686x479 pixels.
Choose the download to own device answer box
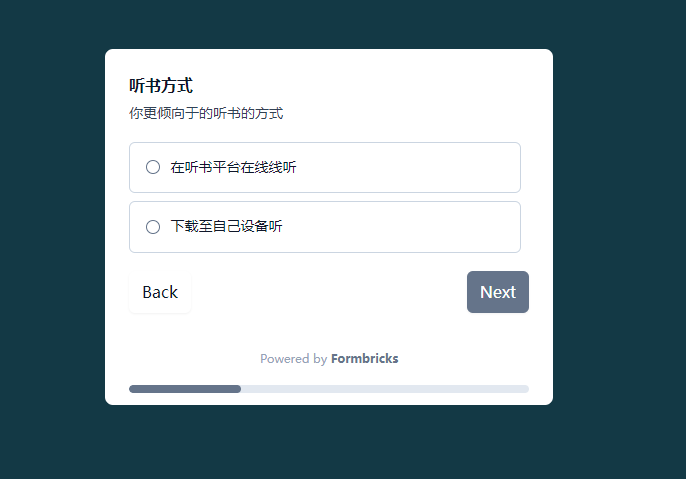[324, 227]
